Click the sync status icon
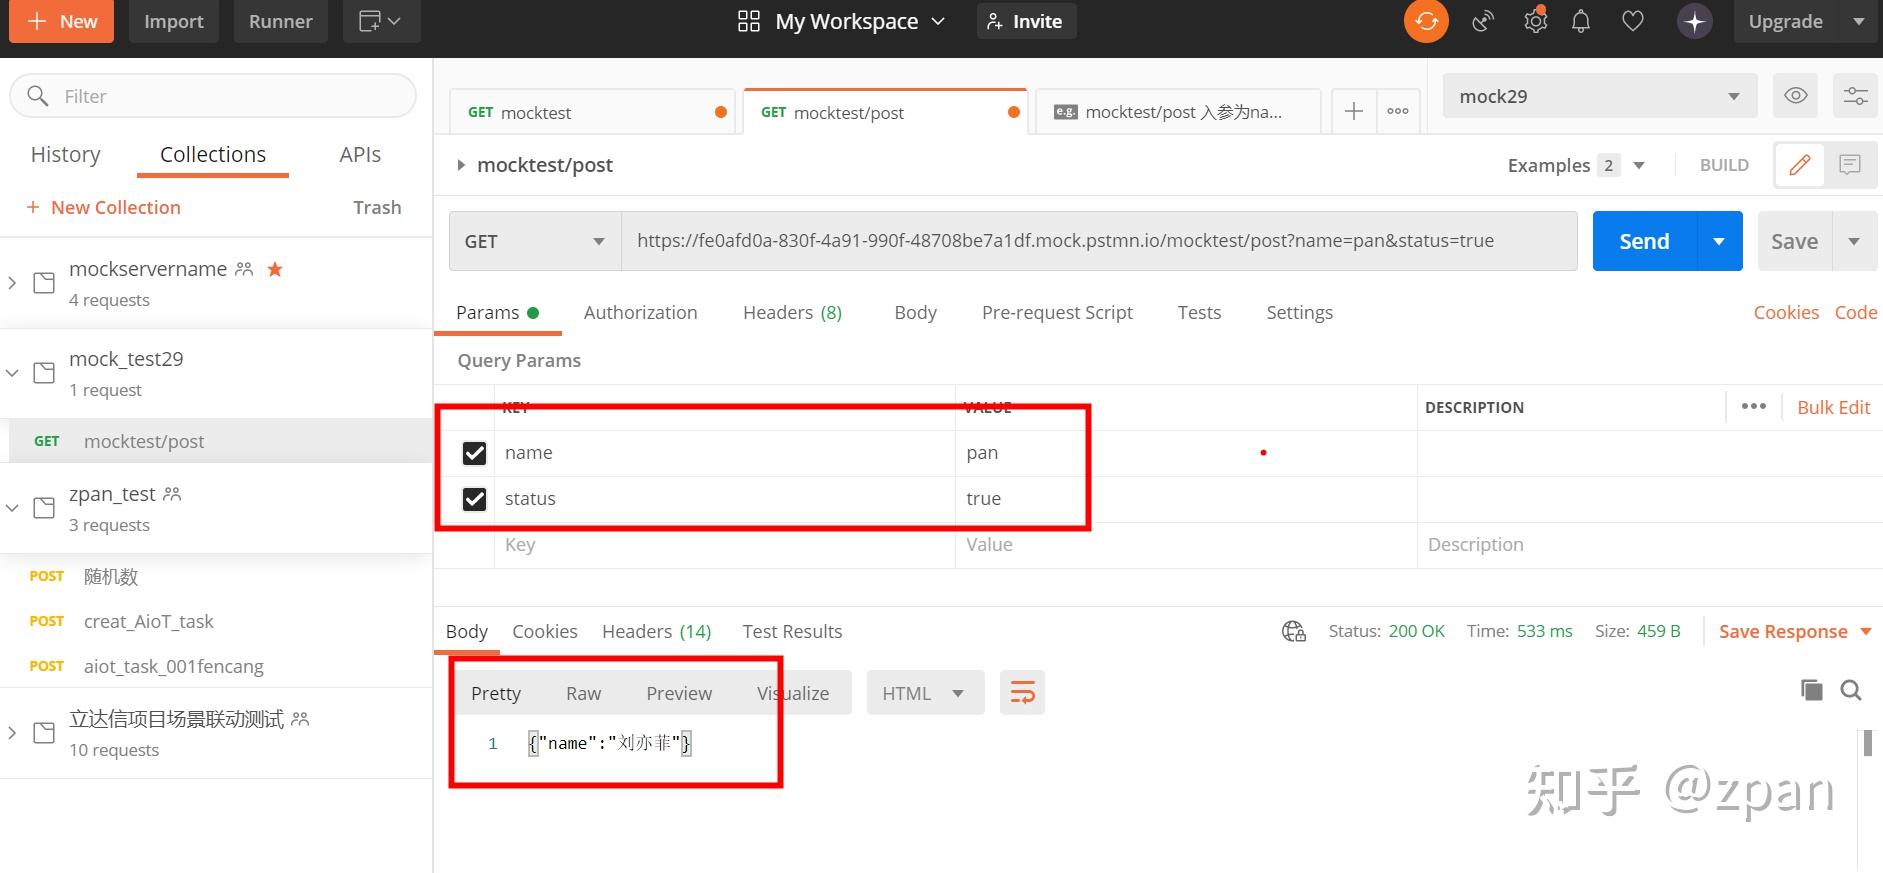The height and width of the screenshot is (873, 1883). pyautogui.click(x=1426, y=21)
